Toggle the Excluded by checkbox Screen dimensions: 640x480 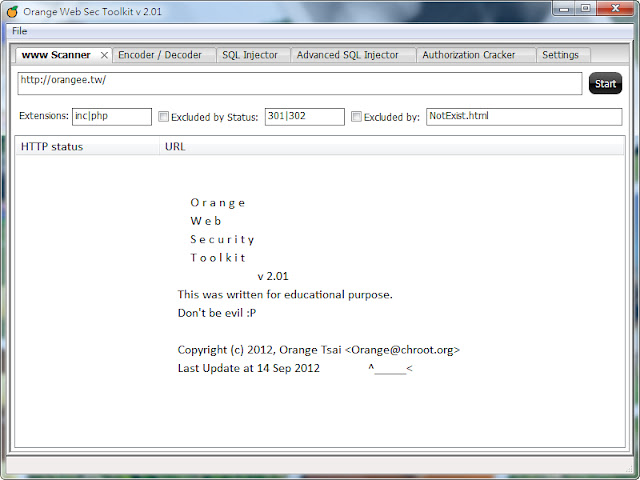pyautogui.click(x=357, y=117)
